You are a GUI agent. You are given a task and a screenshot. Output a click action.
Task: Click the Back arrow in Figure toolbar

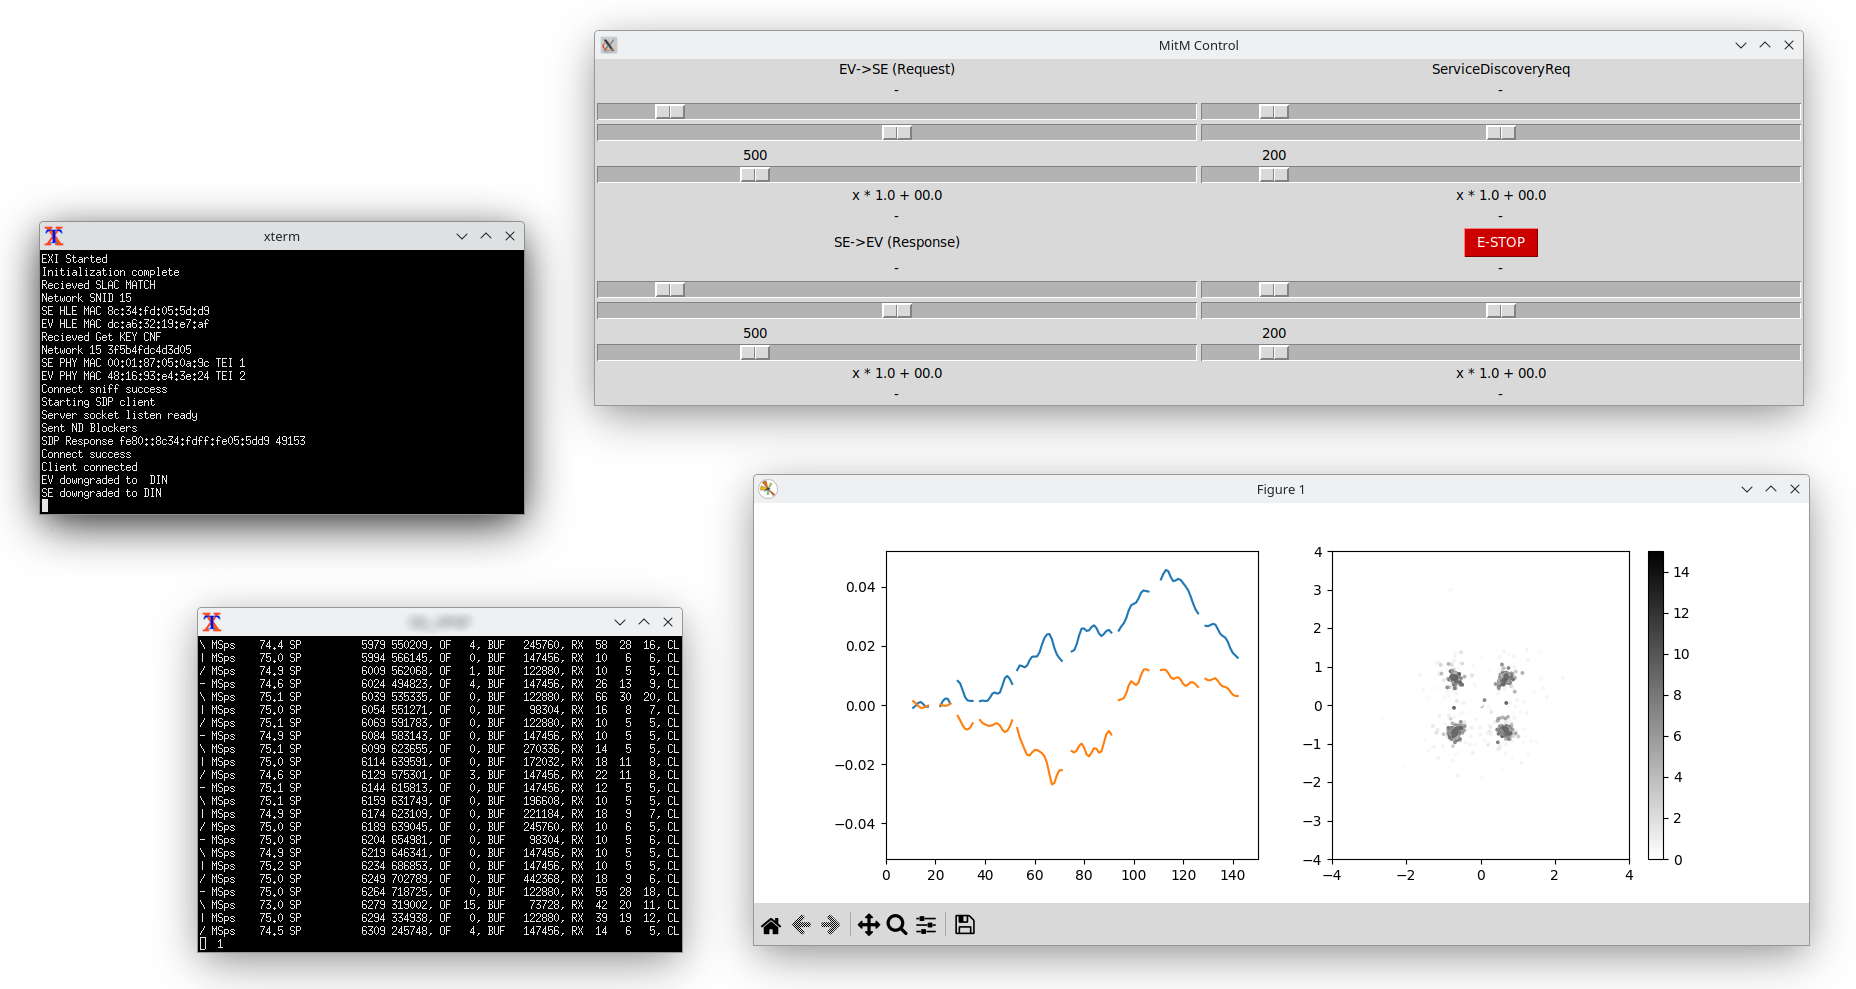[x=801, y=925]
